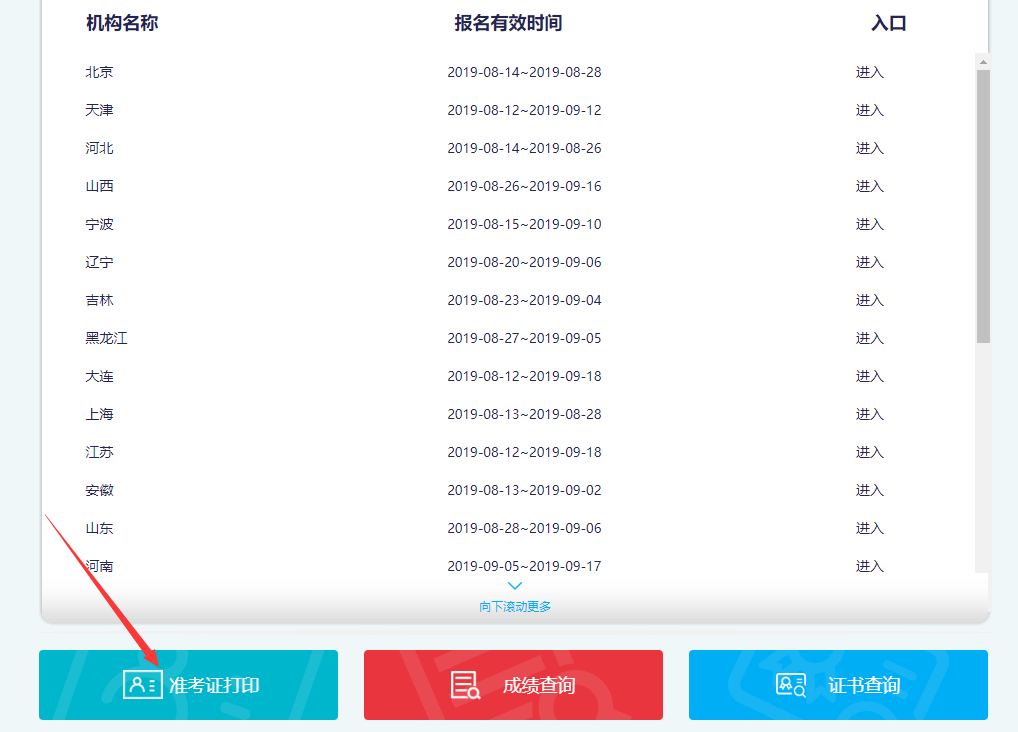This screenshot has height=732, width=1018.
Task: Click the scrollbar up arrow
Action: pyautogui.click(x=983, y=62)
